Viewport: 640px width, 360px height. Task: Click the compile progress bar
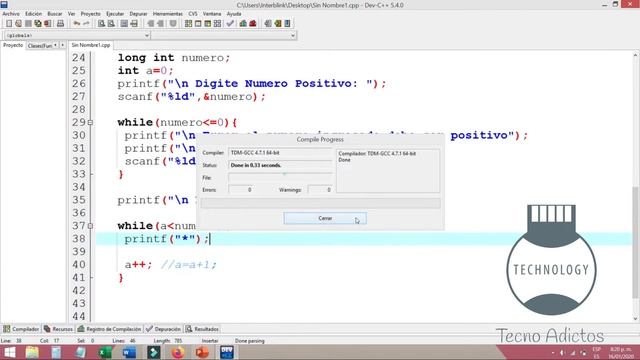320,203
